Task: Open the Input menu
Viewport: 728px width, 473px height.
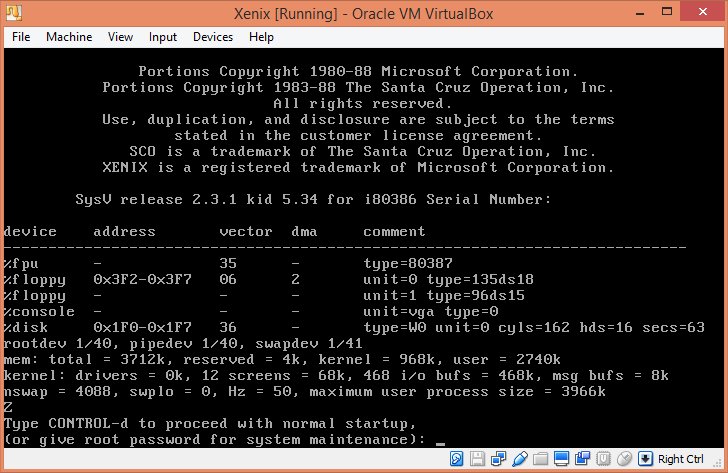Action: click(162, 37)
